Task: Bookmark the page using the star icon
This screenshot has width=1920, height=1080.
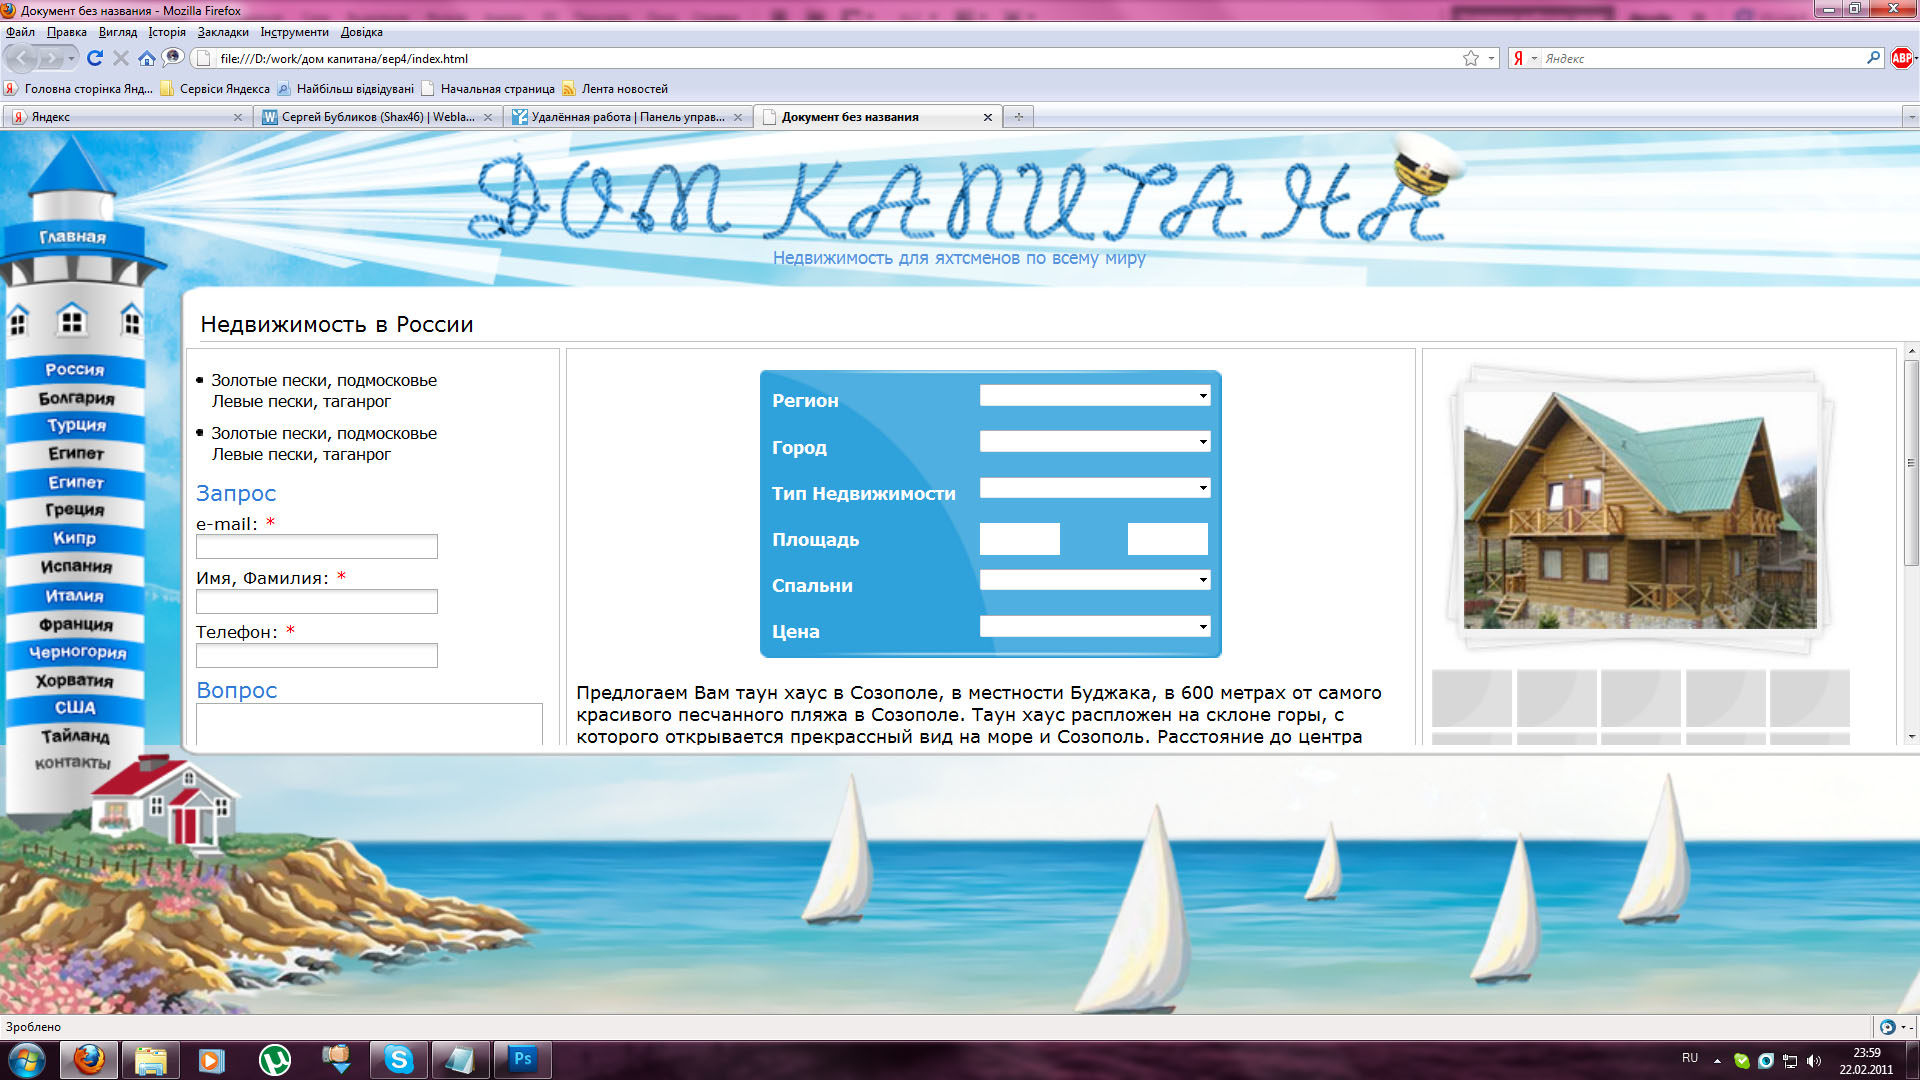Action: tap(1469, 58)
